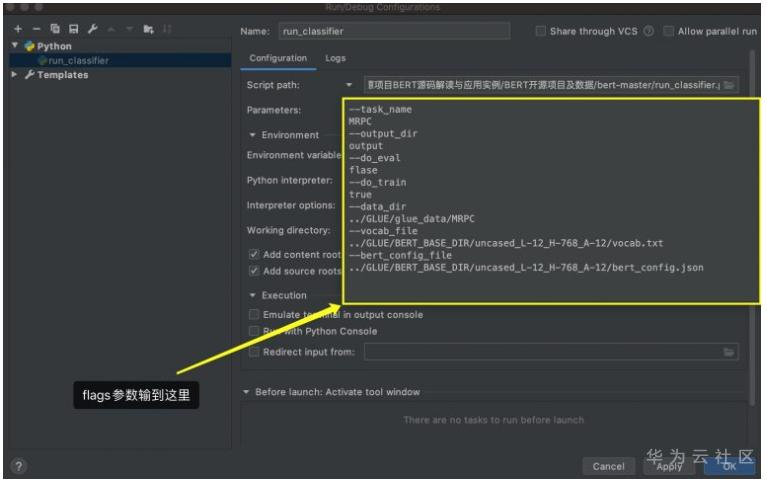
Task: Click the vocab.txt path line
Action: [506, 243]
